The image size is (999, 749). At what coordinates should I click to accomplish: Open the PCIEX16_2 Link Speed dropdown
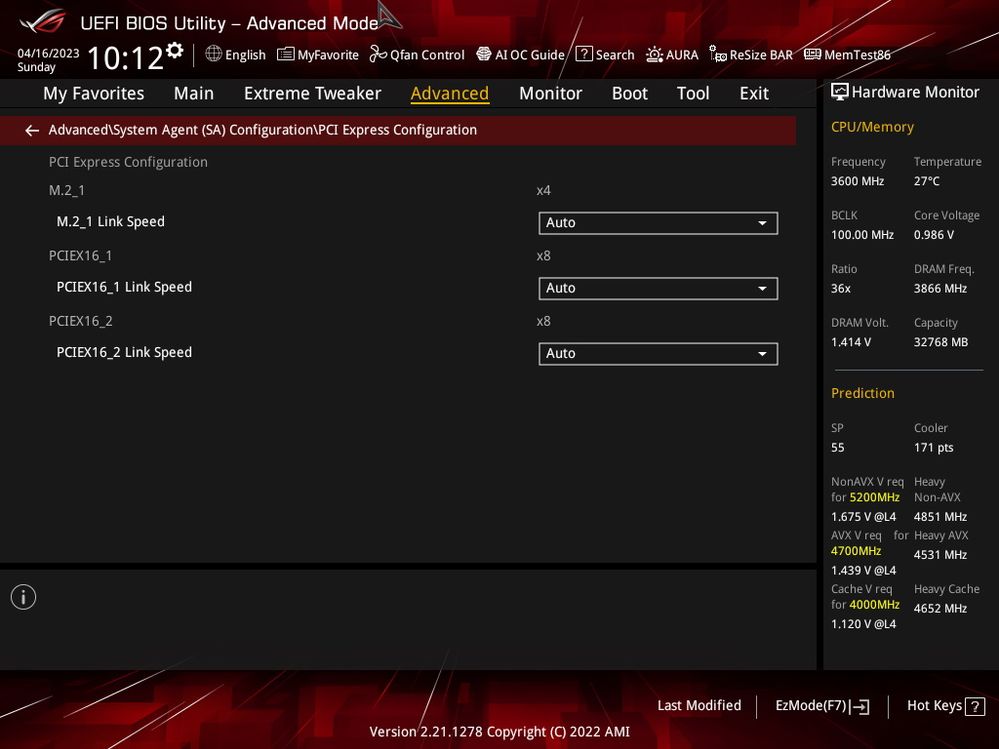click(658, 353)
